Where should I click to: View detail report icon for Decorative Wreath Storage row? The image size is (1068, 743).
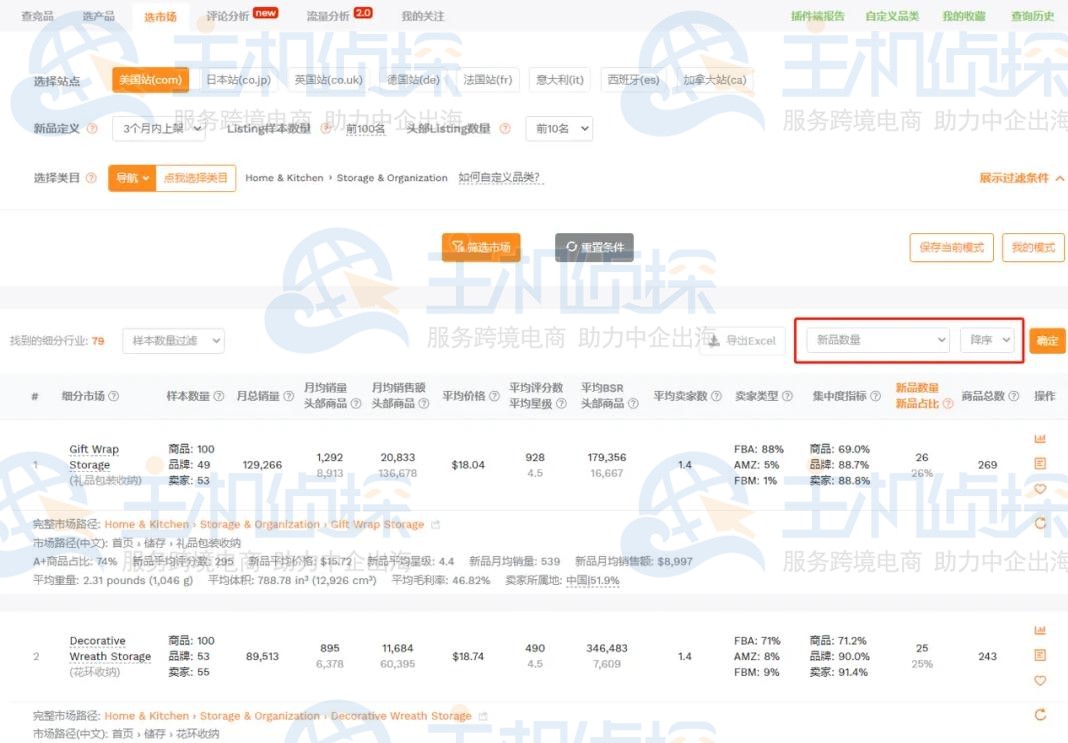1040,656
